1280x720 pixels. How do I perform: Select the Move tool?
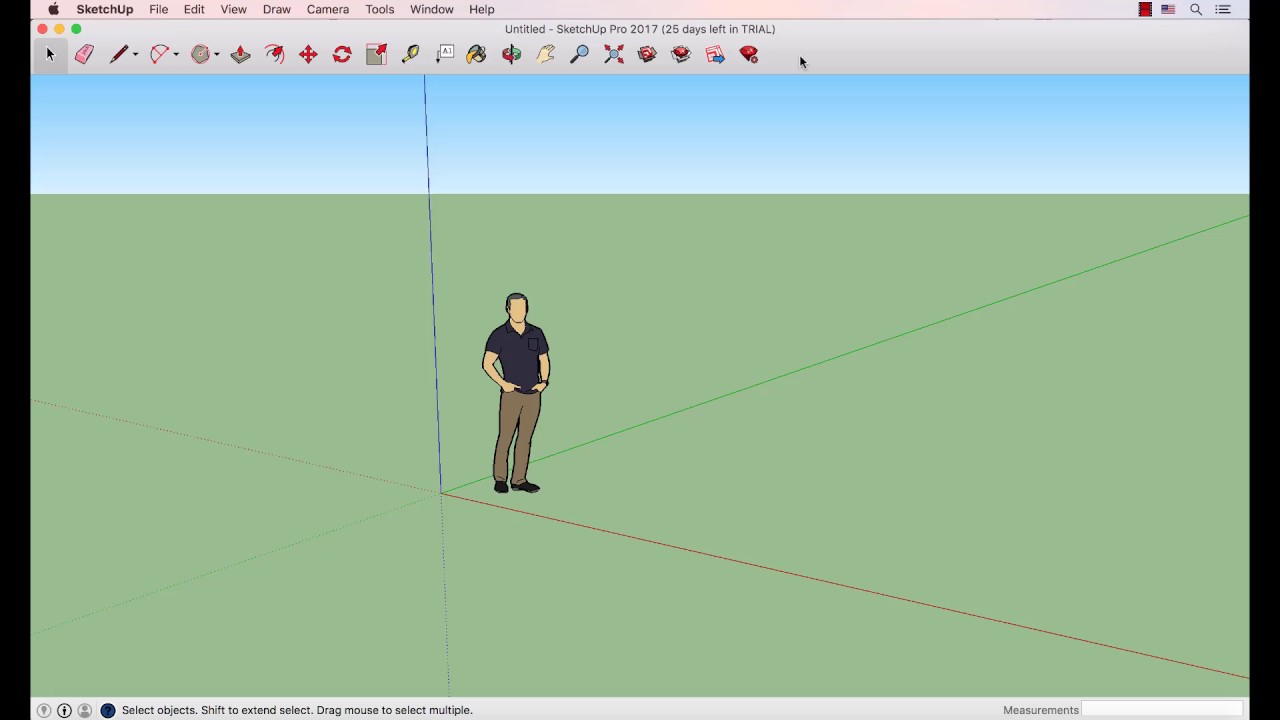click(x=308, y=55)
